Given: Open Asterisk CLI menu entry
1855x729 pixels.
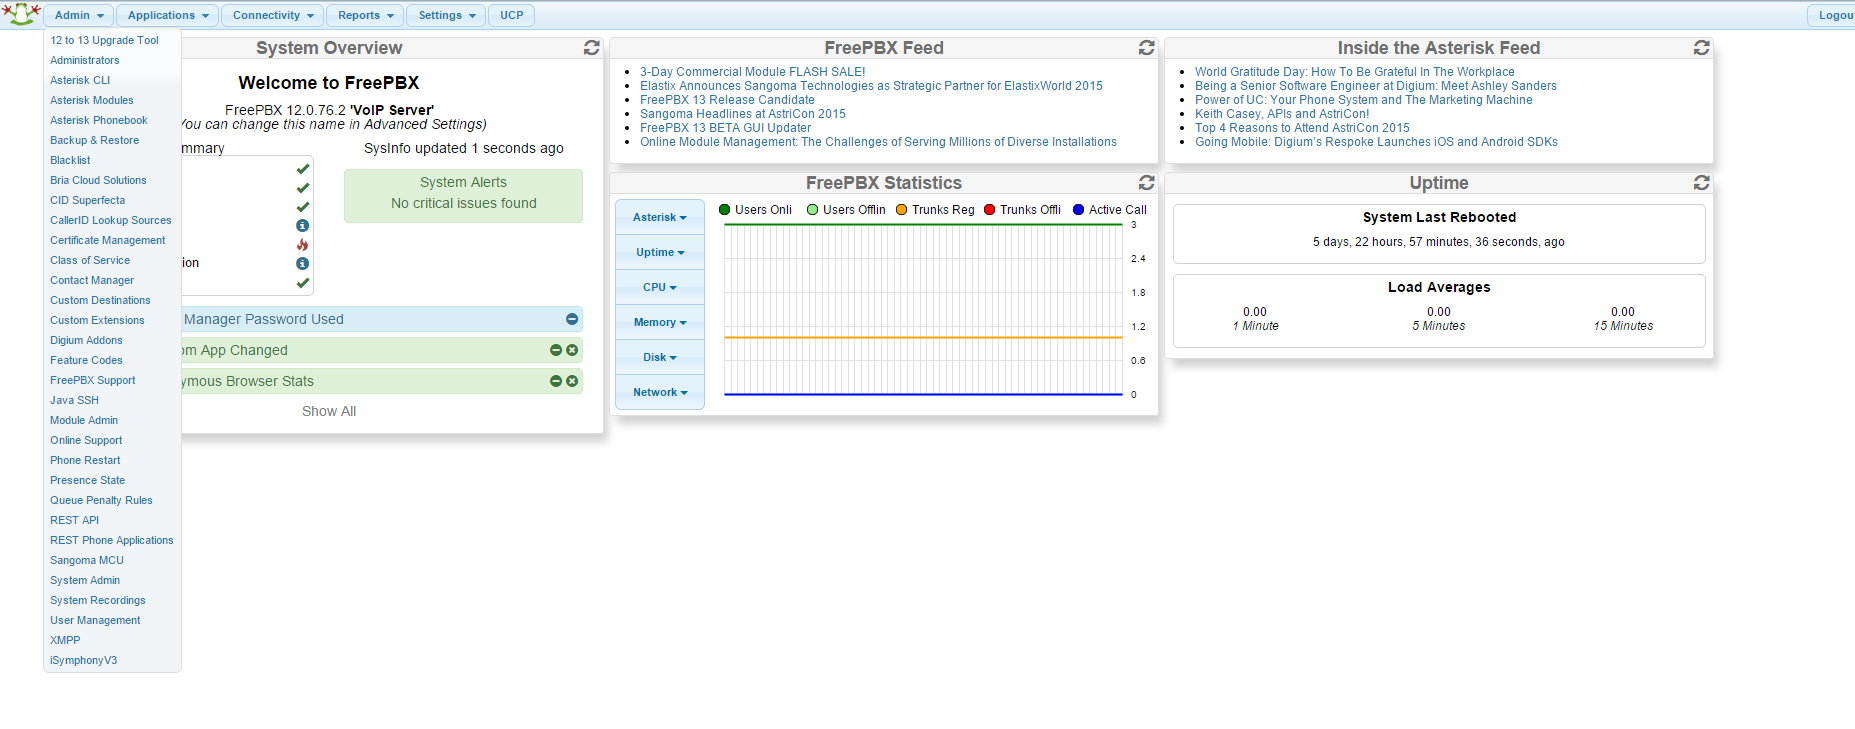Looking at the screenshot, I should [80, 80].
